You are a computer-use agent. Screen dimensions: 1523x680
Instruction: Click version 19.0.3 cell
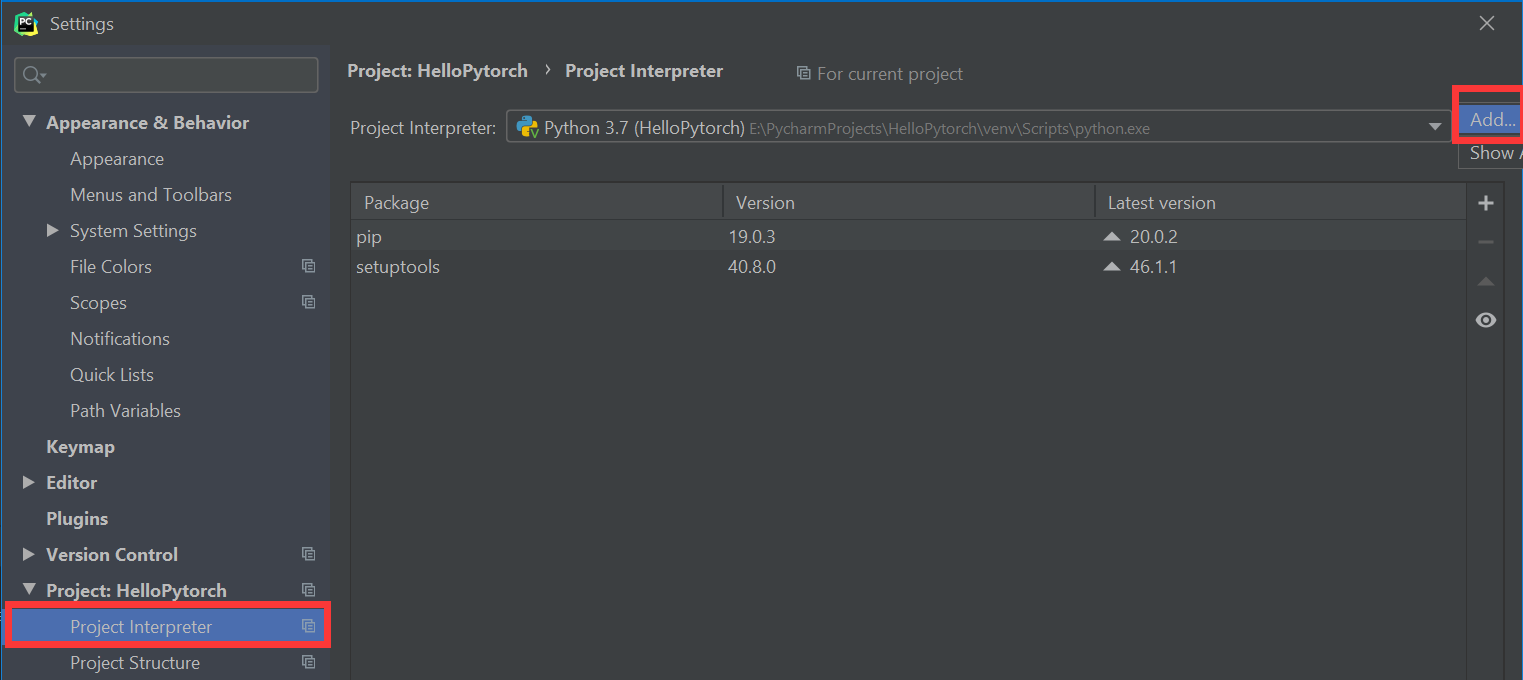752,237
